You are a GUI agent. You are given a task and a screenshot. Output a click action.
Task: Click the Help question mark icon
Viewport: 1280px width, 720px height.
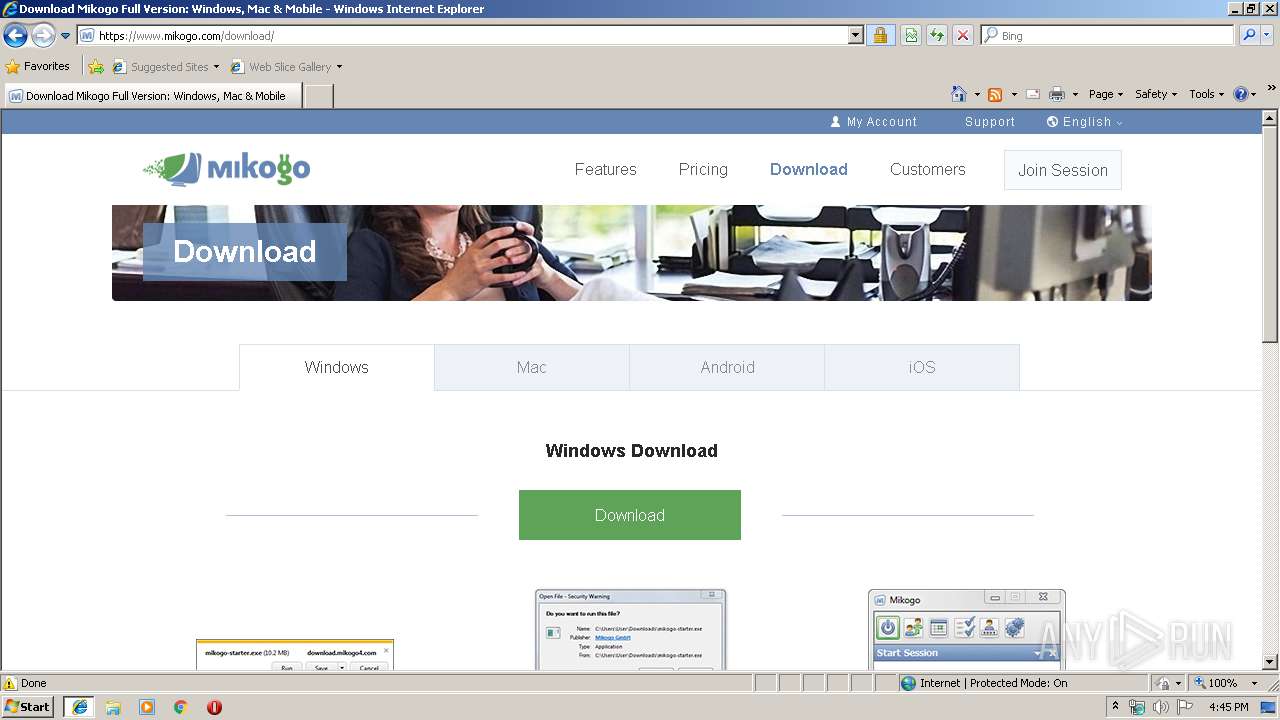[x=1241, y=94]
